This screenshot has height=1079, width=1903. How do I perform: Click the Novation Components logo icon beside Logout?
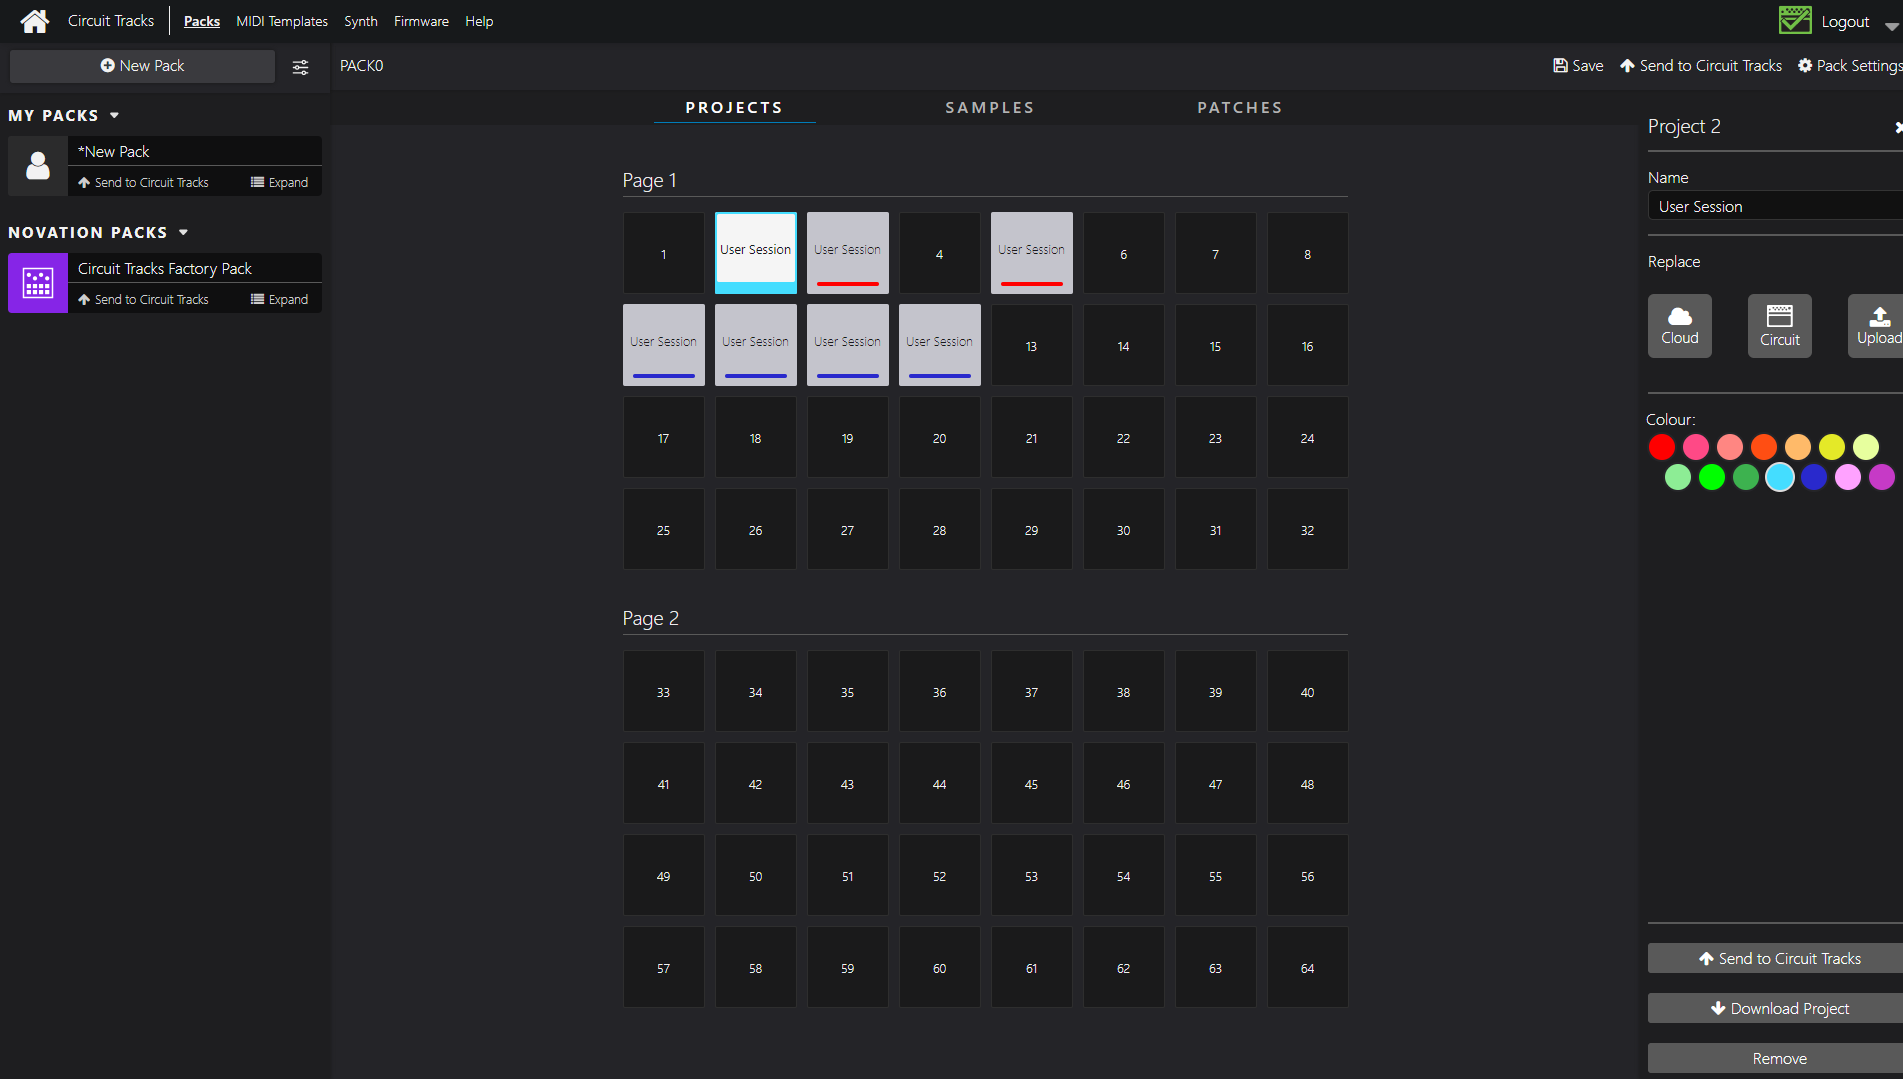pos(1795,20)
